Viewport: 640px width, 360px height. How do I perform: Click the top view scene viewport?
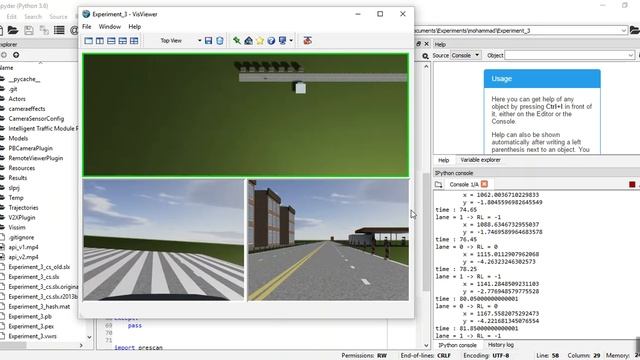tap(246, 115)
